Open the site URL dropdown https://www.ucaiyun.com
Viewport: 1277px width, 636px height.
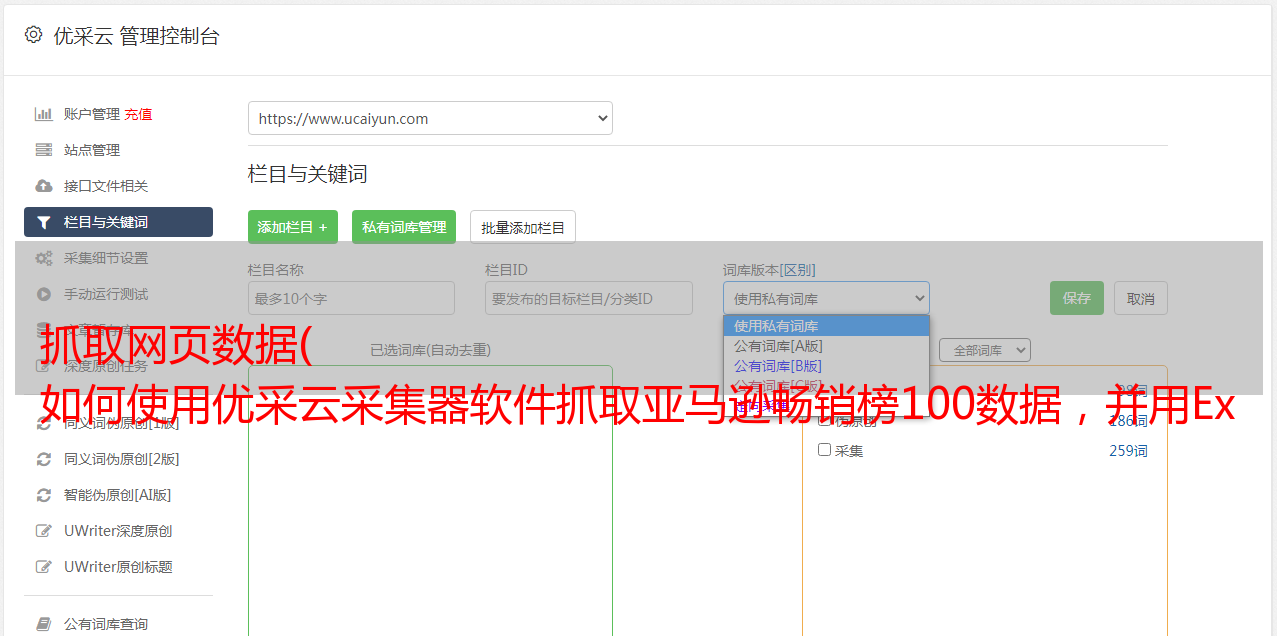[x=430, y=118]
